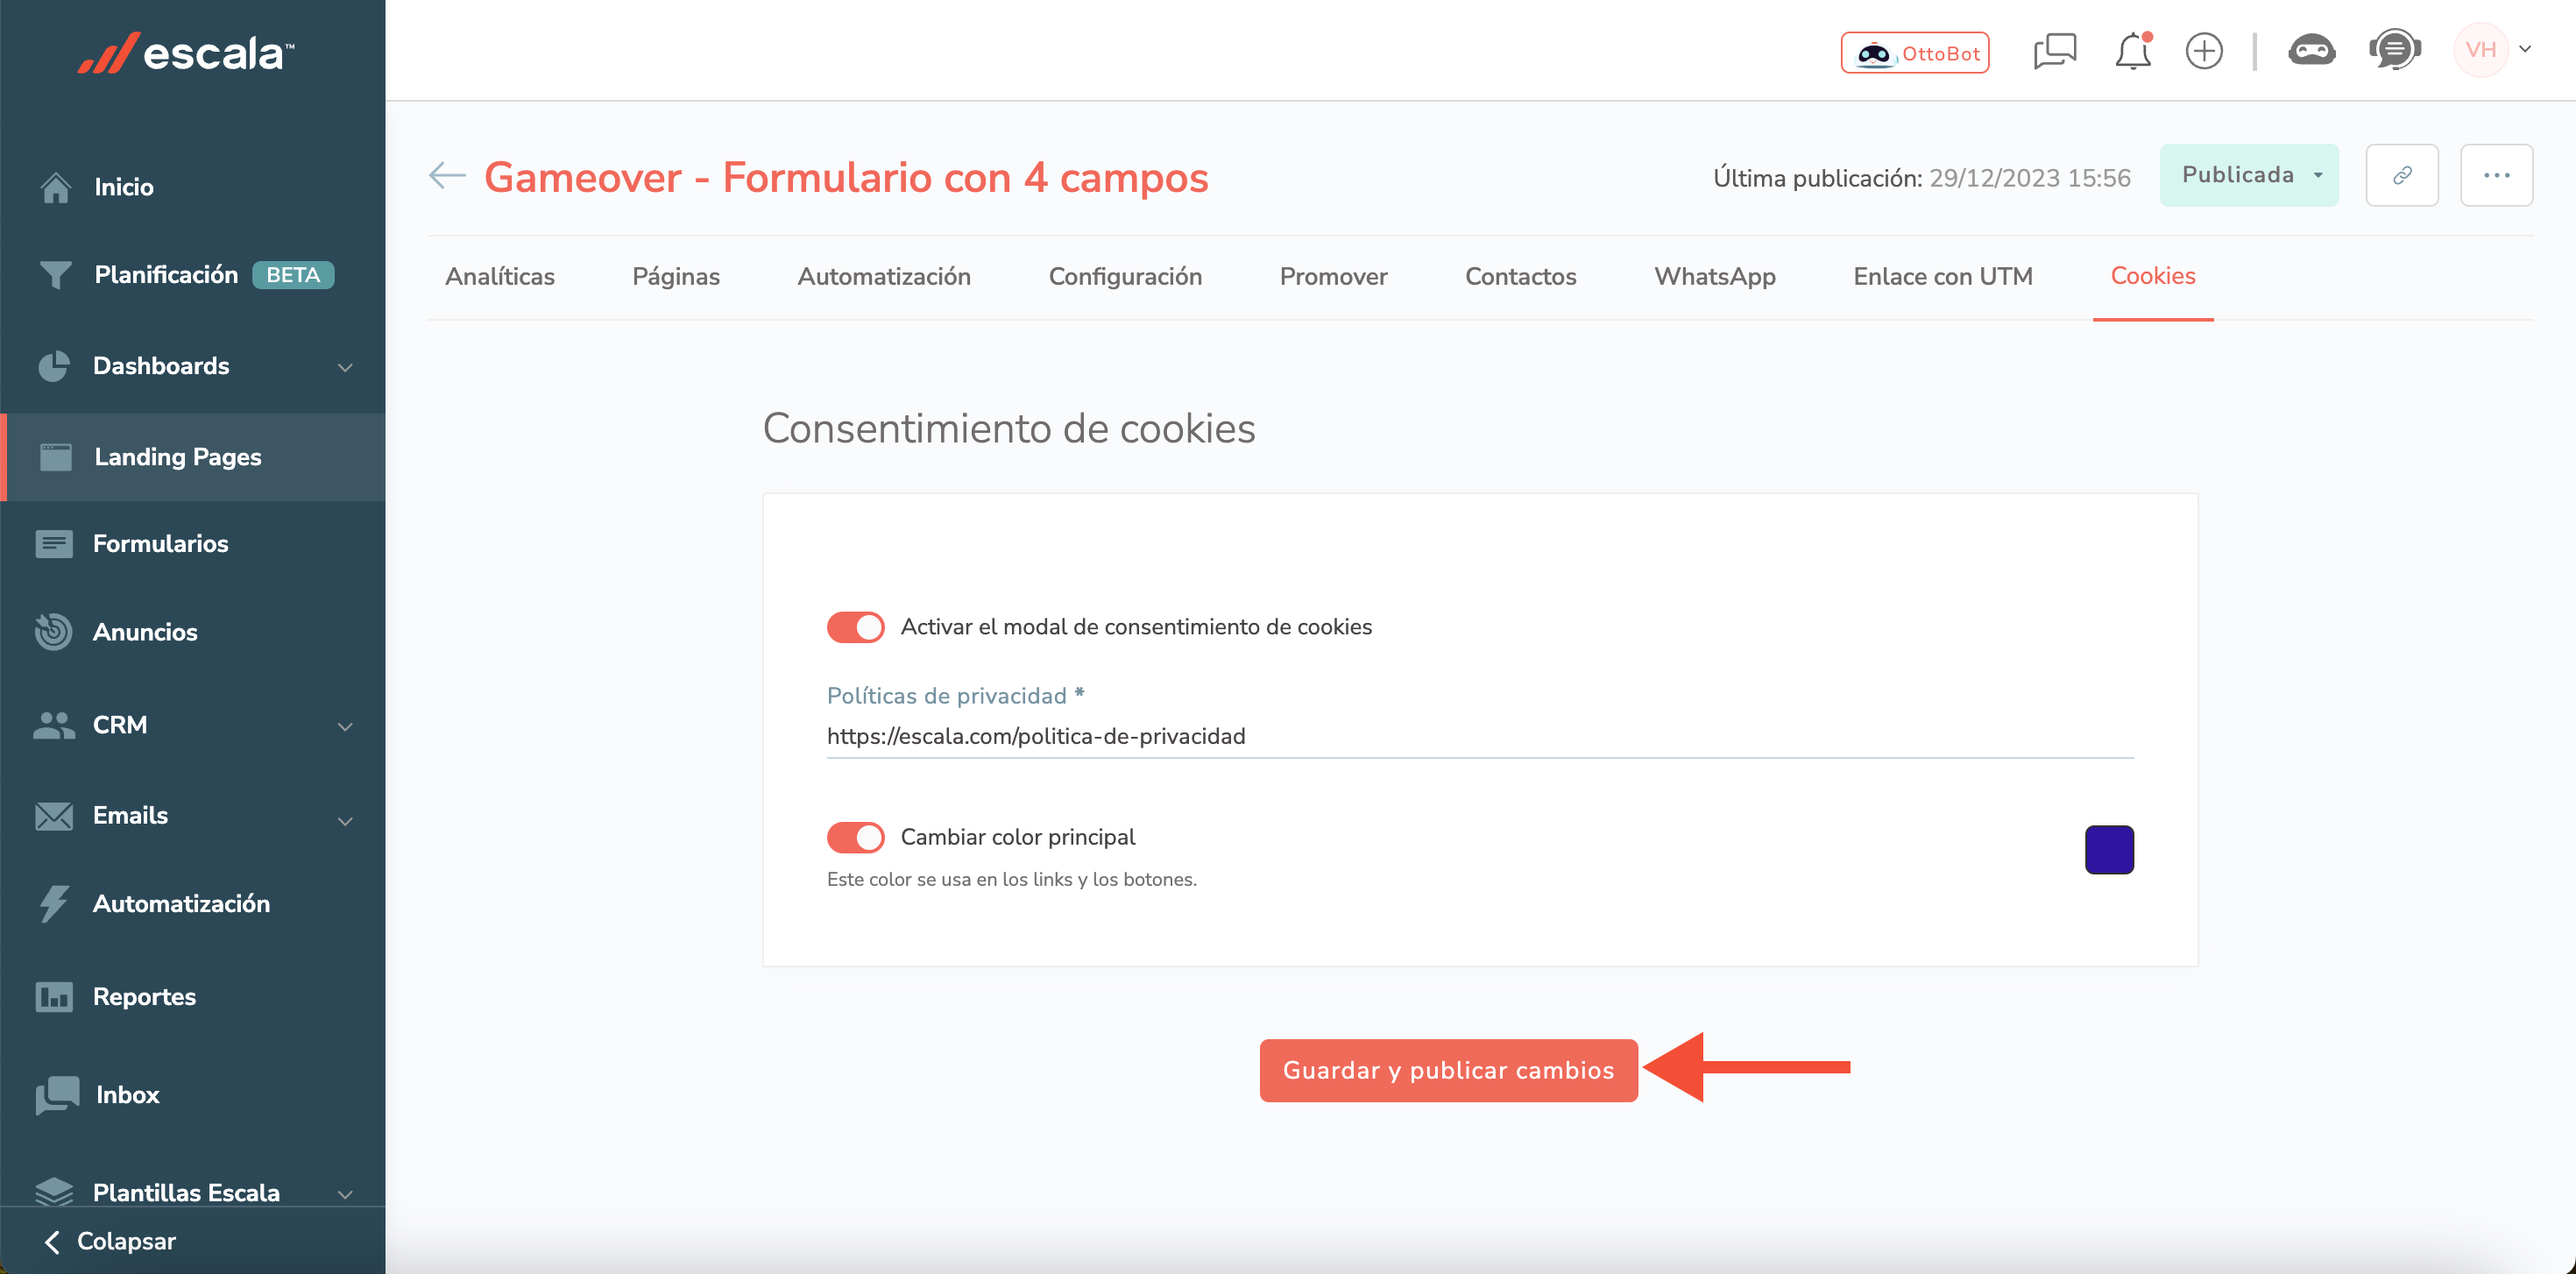Open the VH user account menu

pyautogui.click(x=2492, y=50)
